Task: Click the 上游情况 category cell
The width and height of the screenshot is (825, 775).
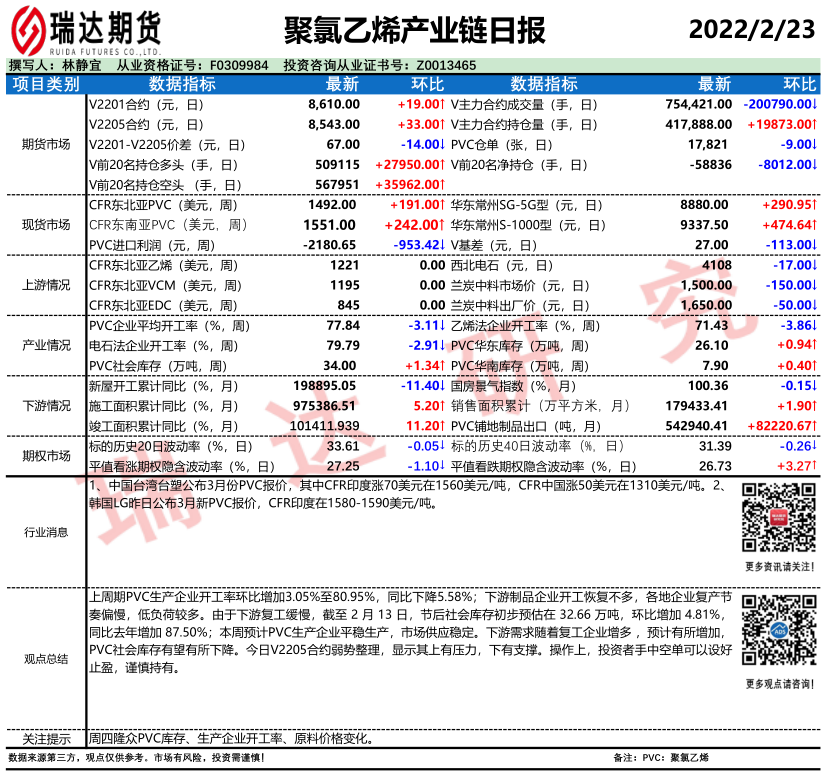Action: pos(46,285)
